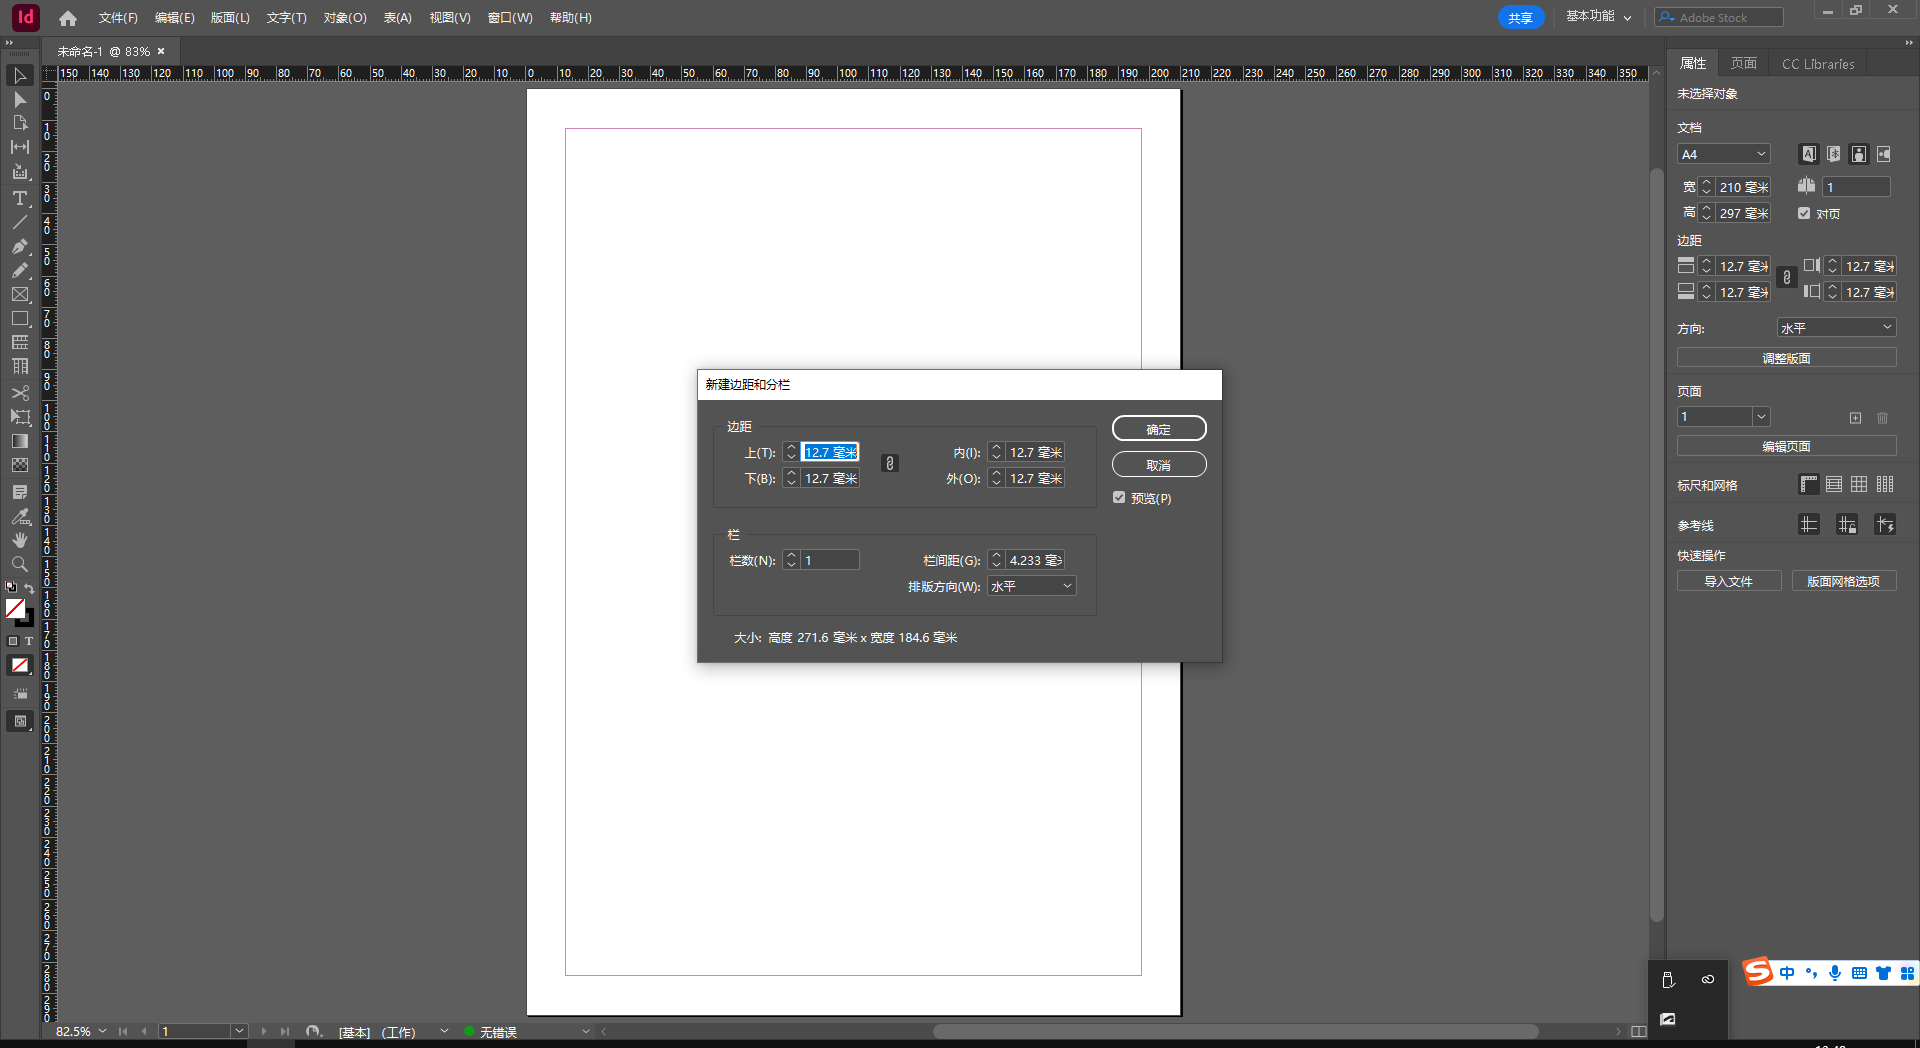The image size is (1920, 1048).
Task: Select the Note tool
Action: coord(19,492)
